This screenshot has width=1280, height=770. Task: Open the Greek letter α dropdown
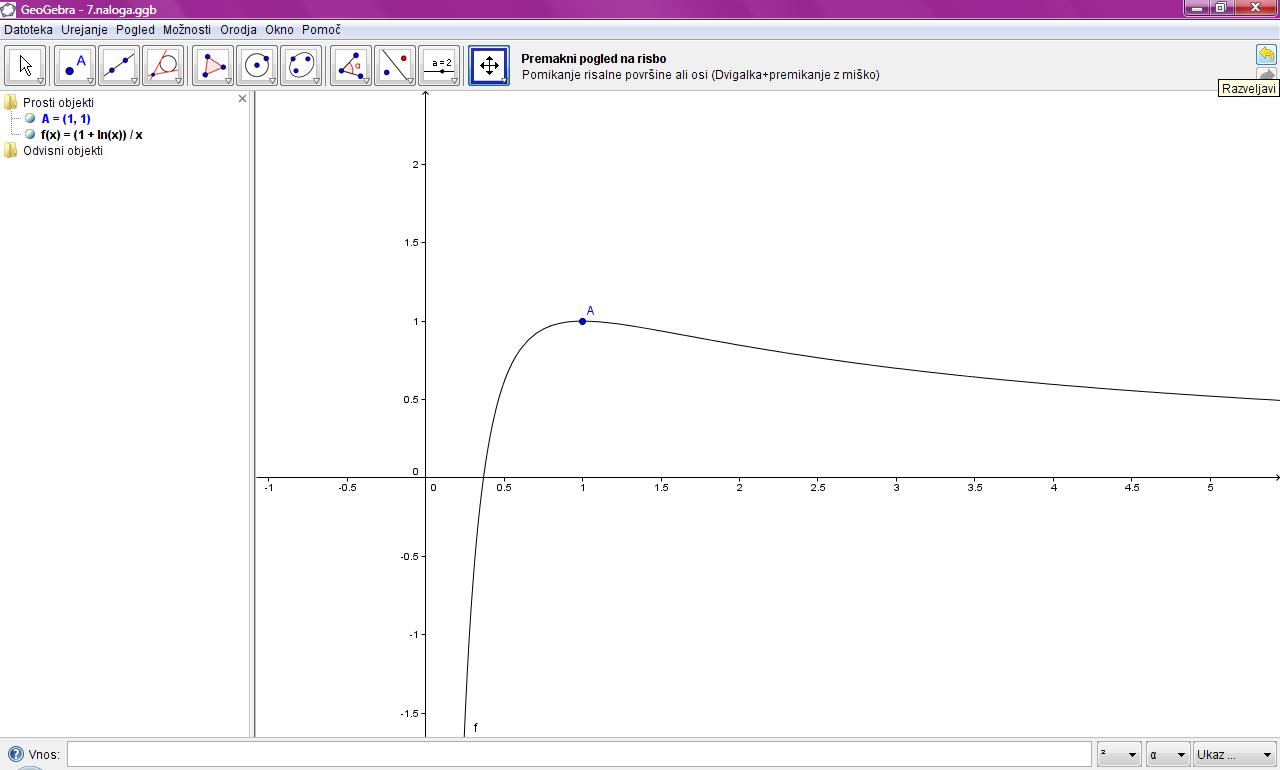[1167, 755]
